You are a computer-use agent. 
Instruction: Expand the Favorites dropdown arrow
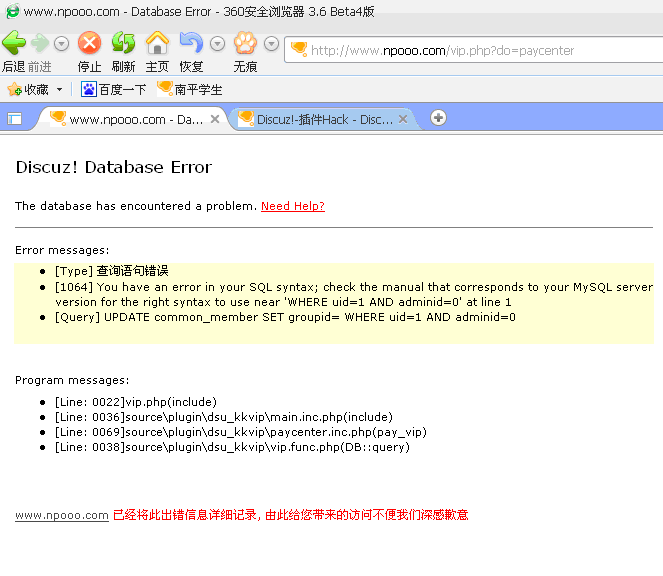60,89
